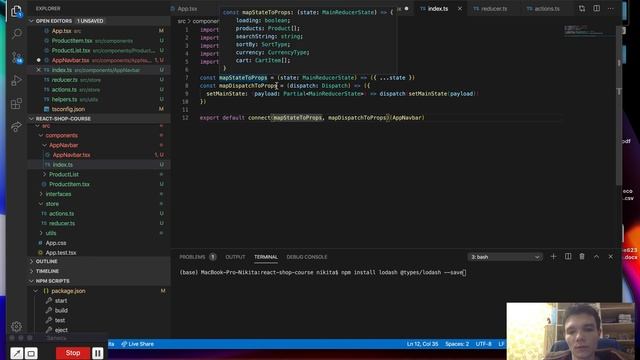640x360 pixels.
Task: Click the recording pause button
Action: (x=98, y=353)
